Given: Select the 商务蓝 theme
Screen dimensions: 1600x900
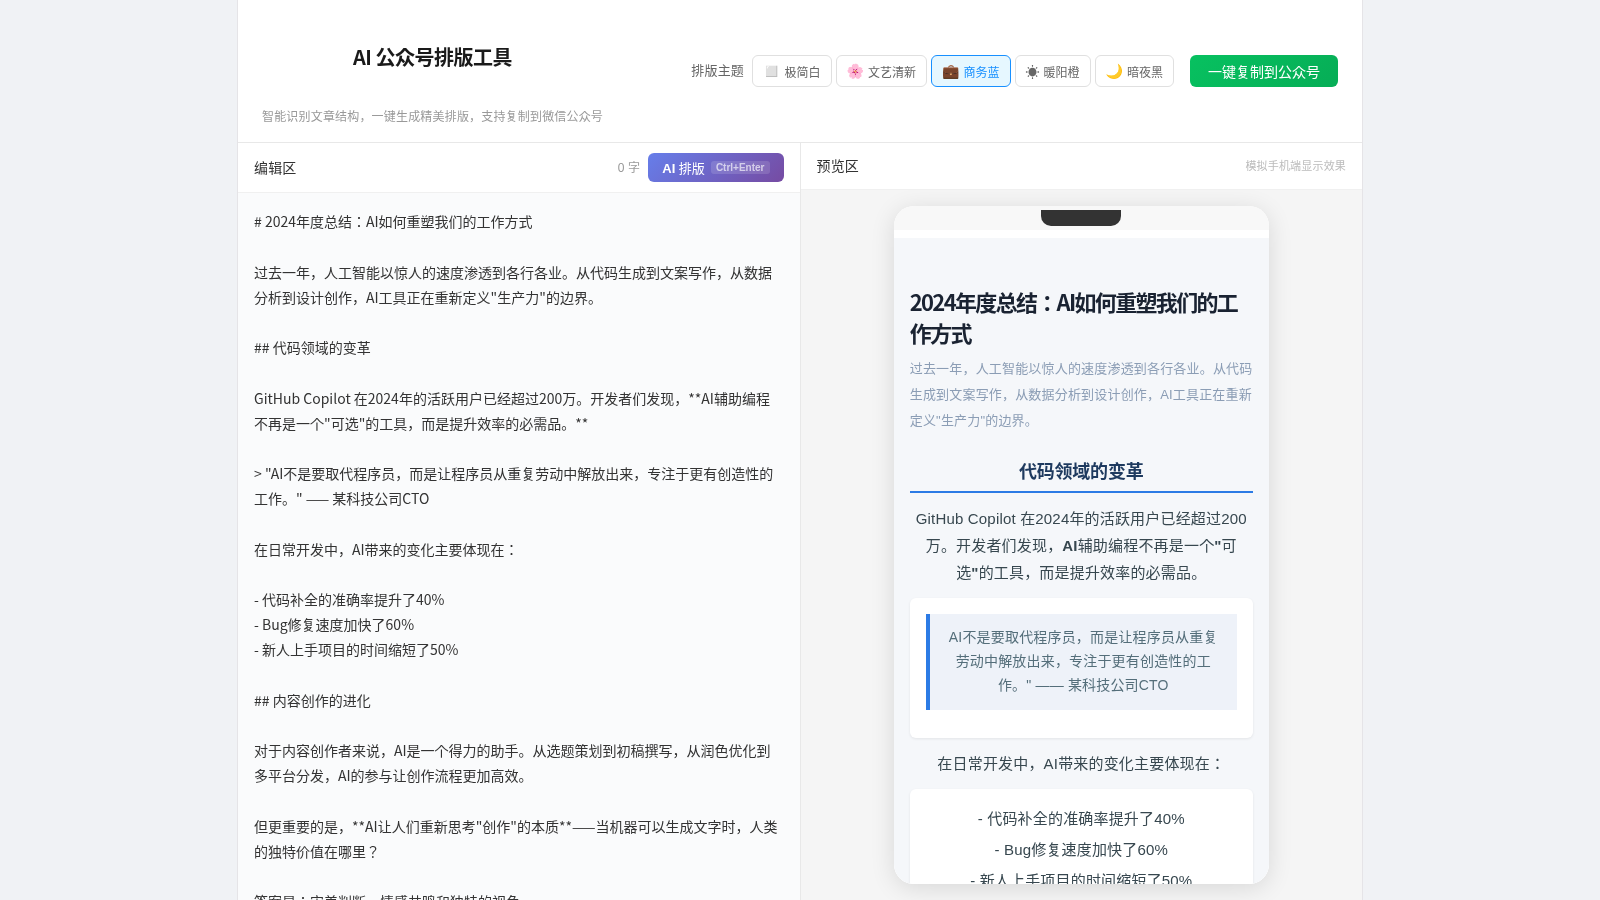Looking at the screenshot, I should (x=971, y=71).
